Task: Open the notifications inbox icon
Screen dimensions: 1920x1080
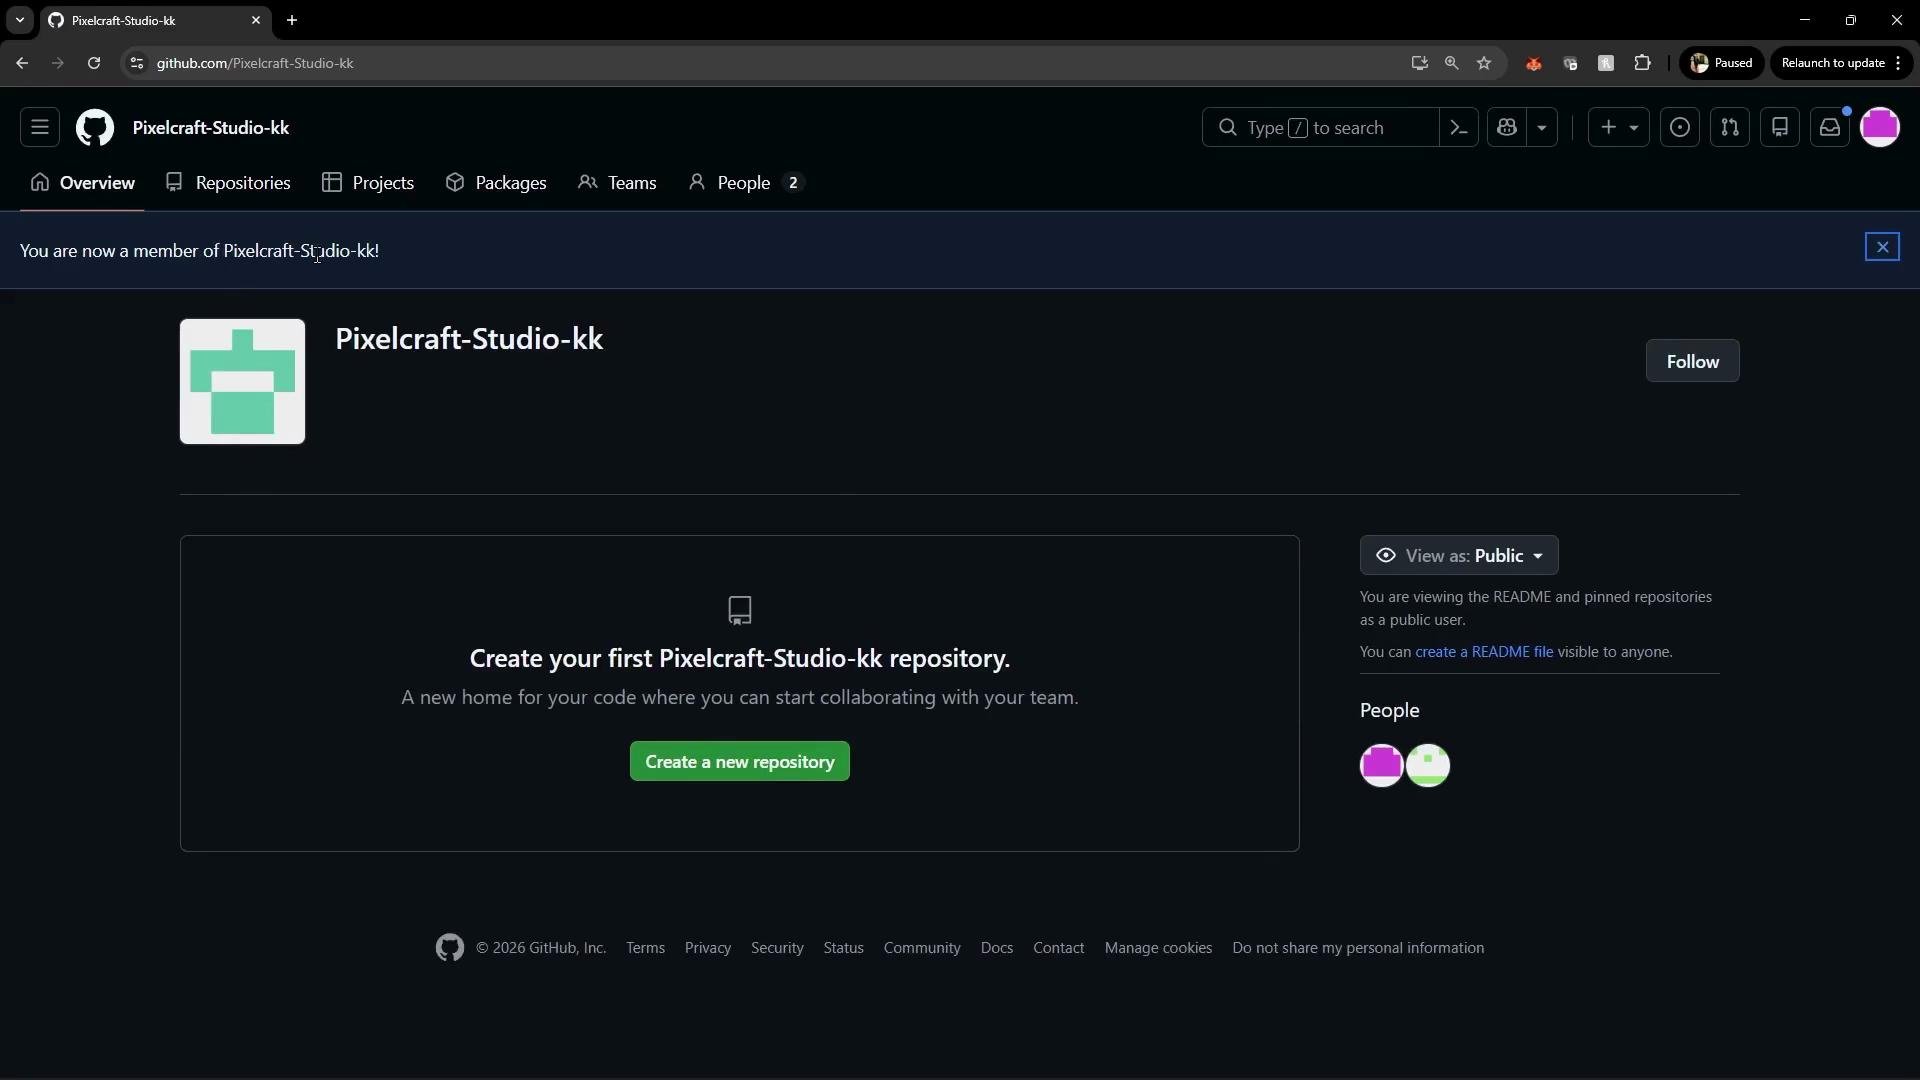Action: (1830, 127)
